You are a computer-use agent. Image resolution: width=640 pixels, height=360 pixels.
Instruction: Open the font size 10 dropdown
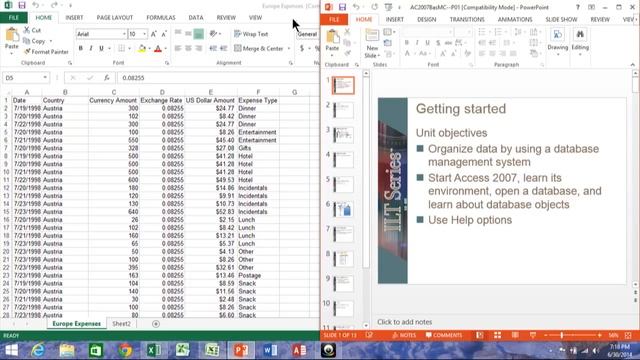144,34
